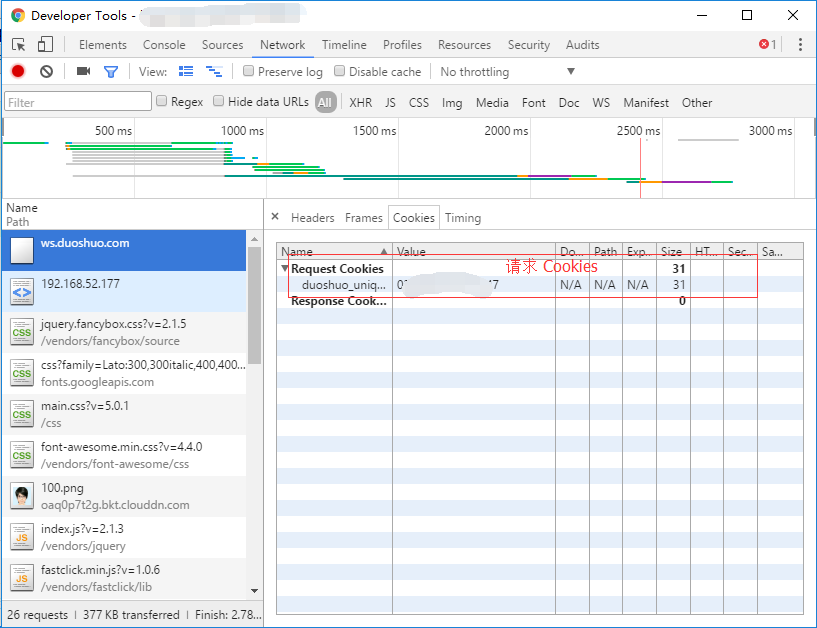Click the Google fonts CSS file icon
This screenshot has width=817, height=628.
pyautogui.click(x=22, y=374)
